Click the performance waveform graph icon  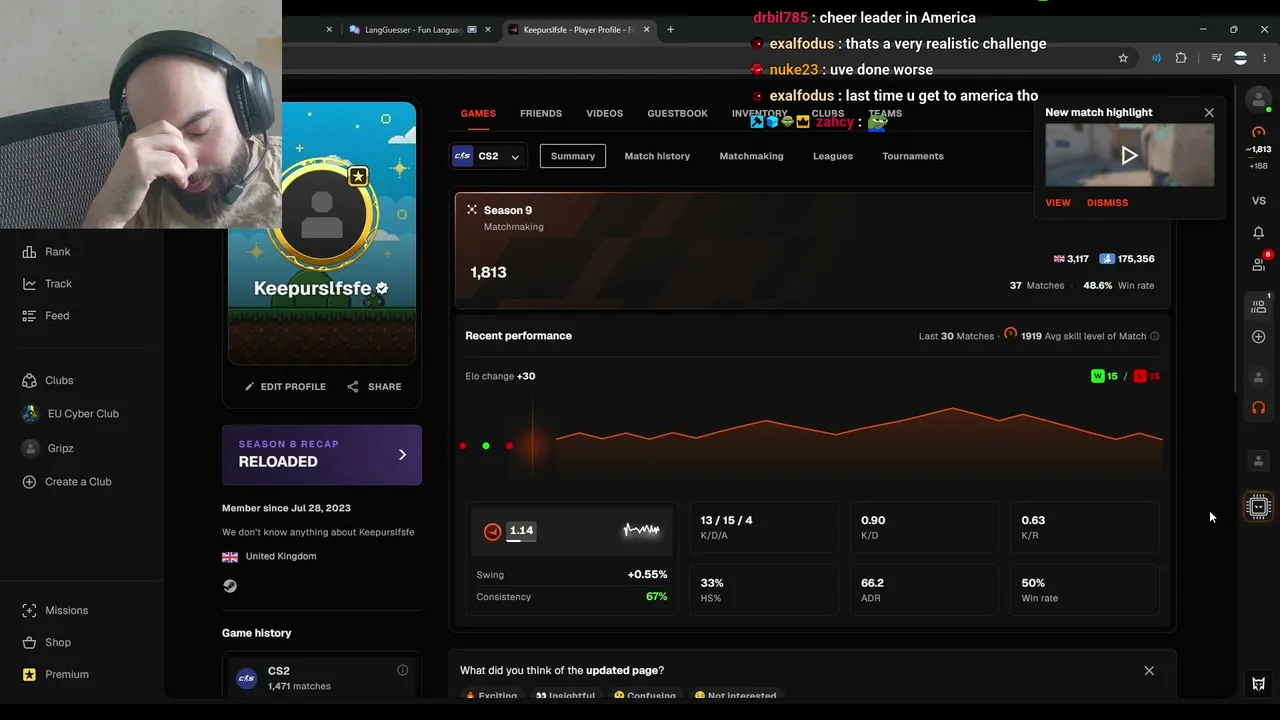[641, 530]
